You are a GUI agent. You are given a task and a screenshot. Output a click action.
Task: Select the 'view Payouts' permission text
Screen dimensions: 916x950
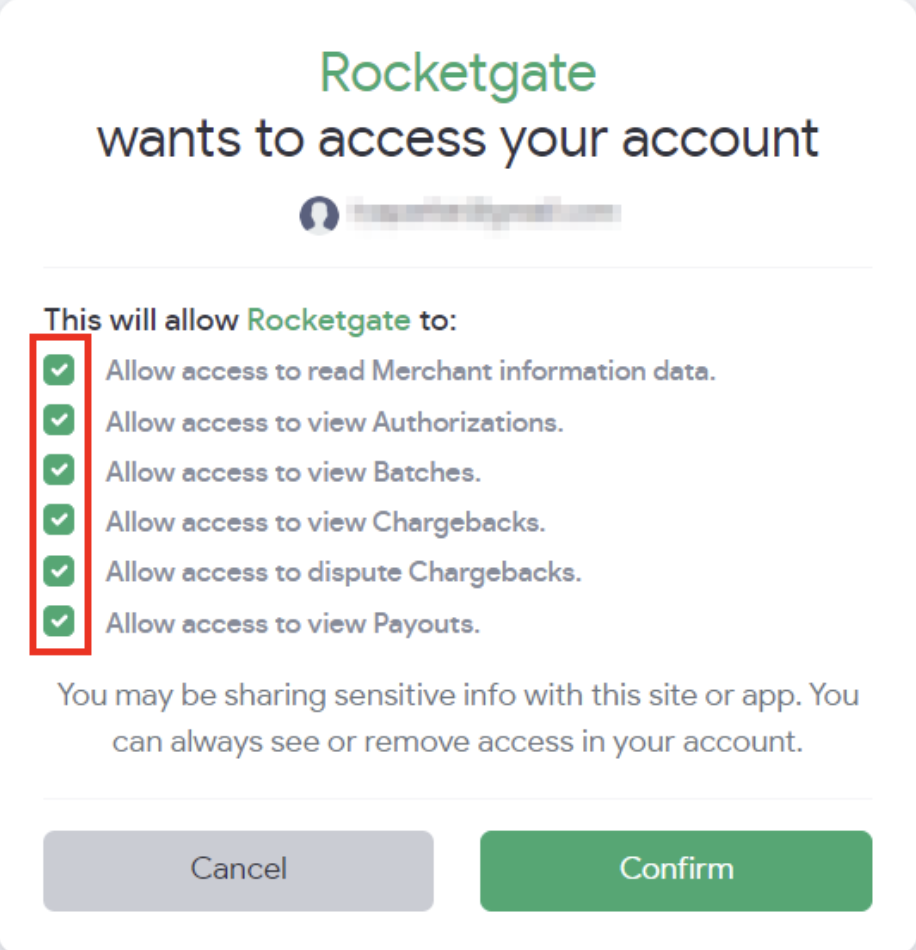(293, 623)
